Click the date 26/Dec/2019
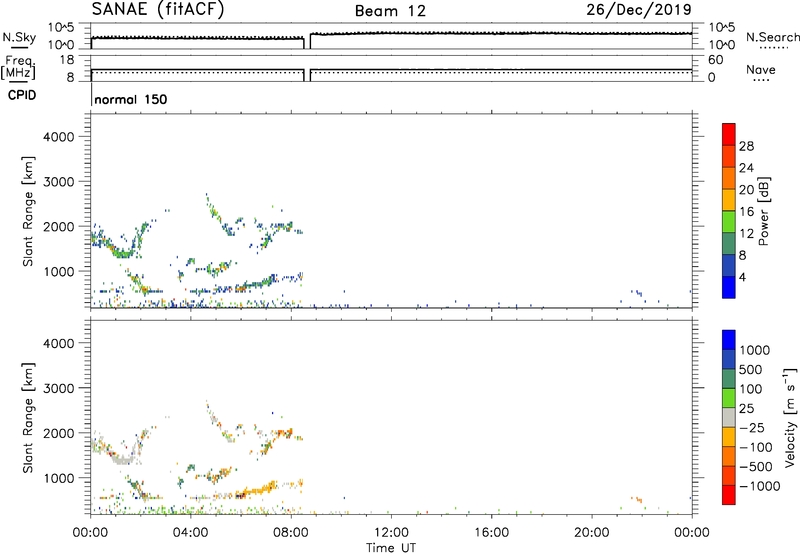 pyautogui.click(x=639, y=9)
